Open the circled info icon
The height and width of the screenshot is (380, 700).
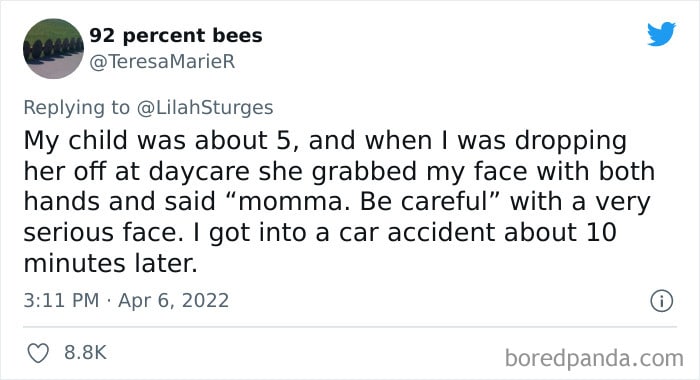click(661, 301)
